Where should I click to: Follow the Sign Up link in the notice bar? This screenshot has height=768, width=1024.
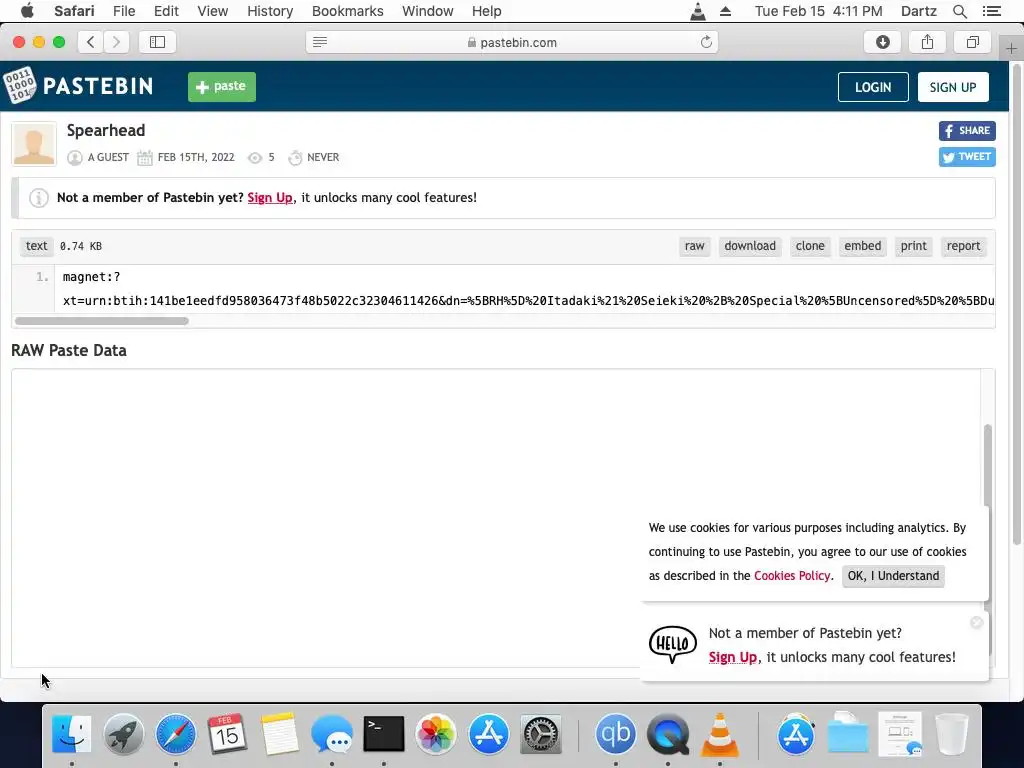tap(270, 197)
